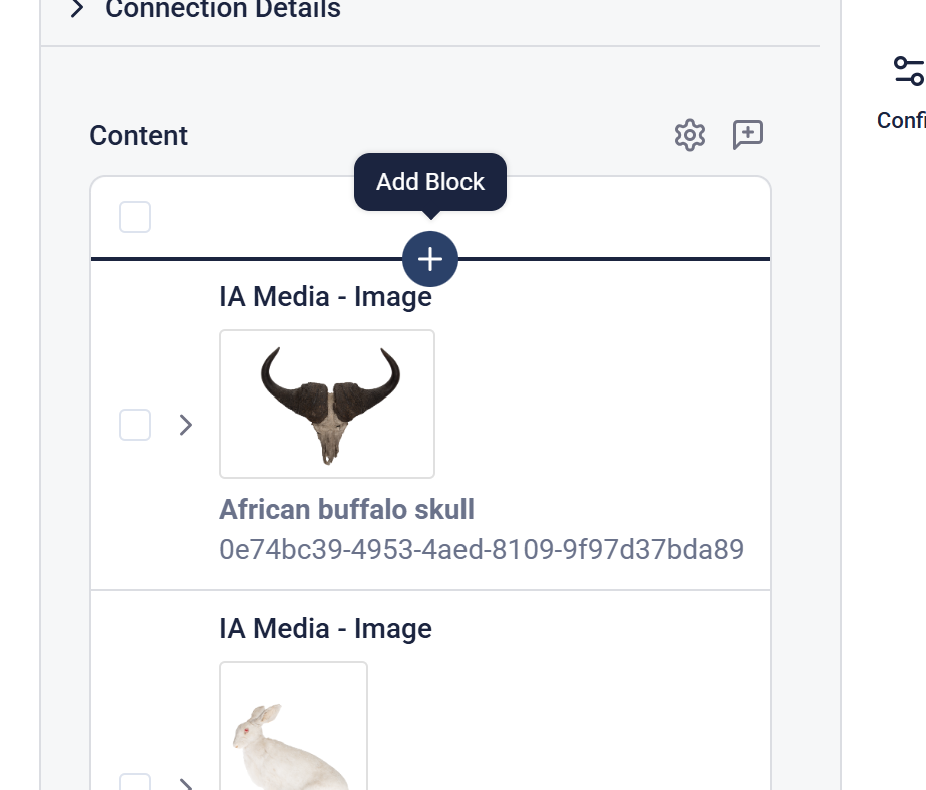The image size is (926, 790).
Task: Check the white rabbit row checkbox
Action: (135, 782)
